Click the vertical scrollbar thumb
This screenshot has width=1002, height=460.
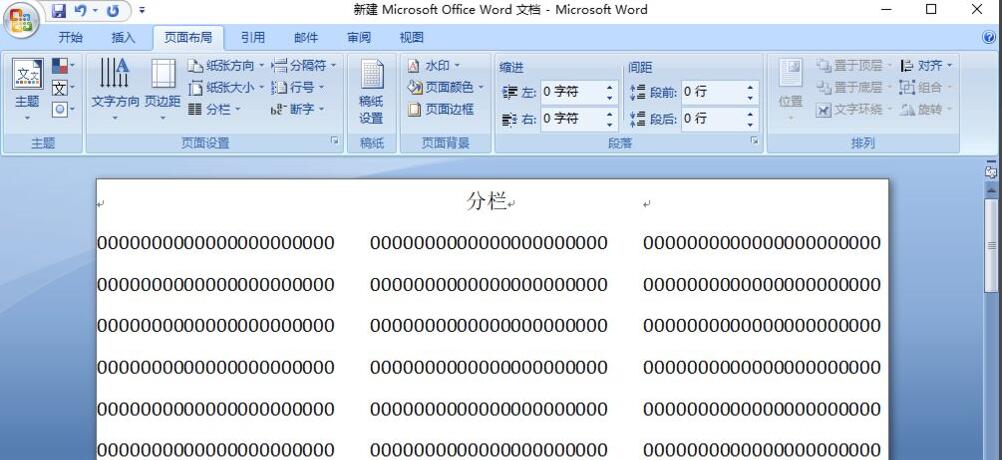coord(991,245)
